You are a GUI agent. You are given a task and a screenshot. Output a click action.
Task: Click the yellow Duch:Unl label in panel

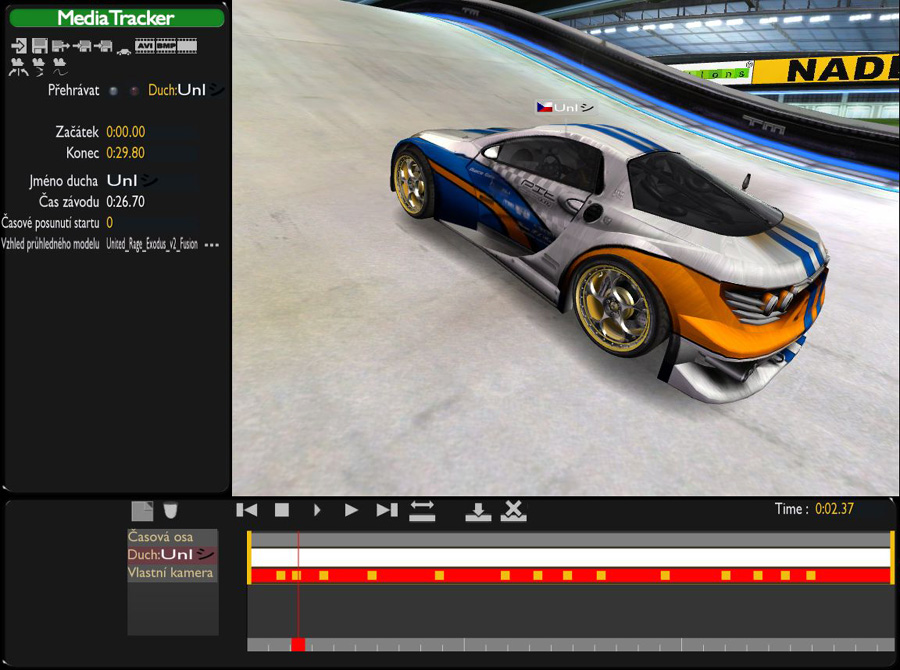tap(185, 90)
